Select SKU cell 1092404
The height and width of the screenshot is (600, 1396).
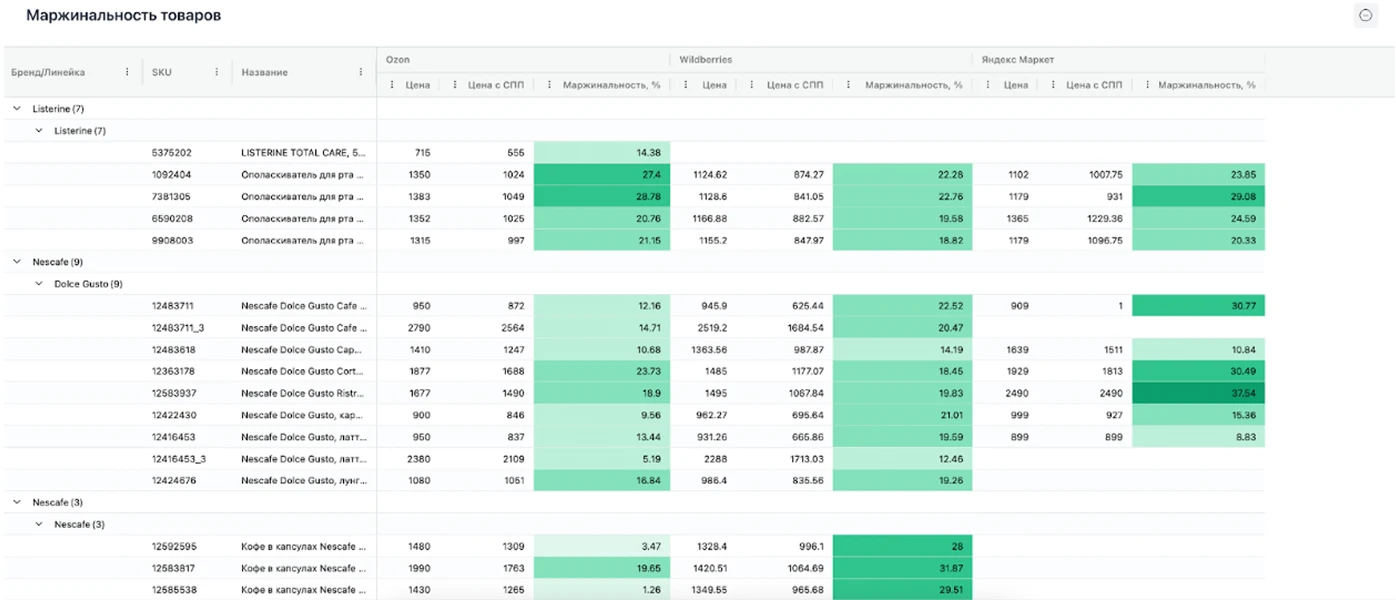(172, 175)
